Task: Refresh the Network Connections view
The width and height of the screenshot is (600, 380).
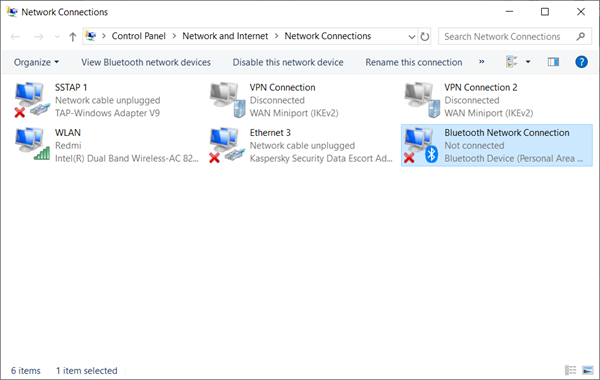Action: tap(425, 37)
